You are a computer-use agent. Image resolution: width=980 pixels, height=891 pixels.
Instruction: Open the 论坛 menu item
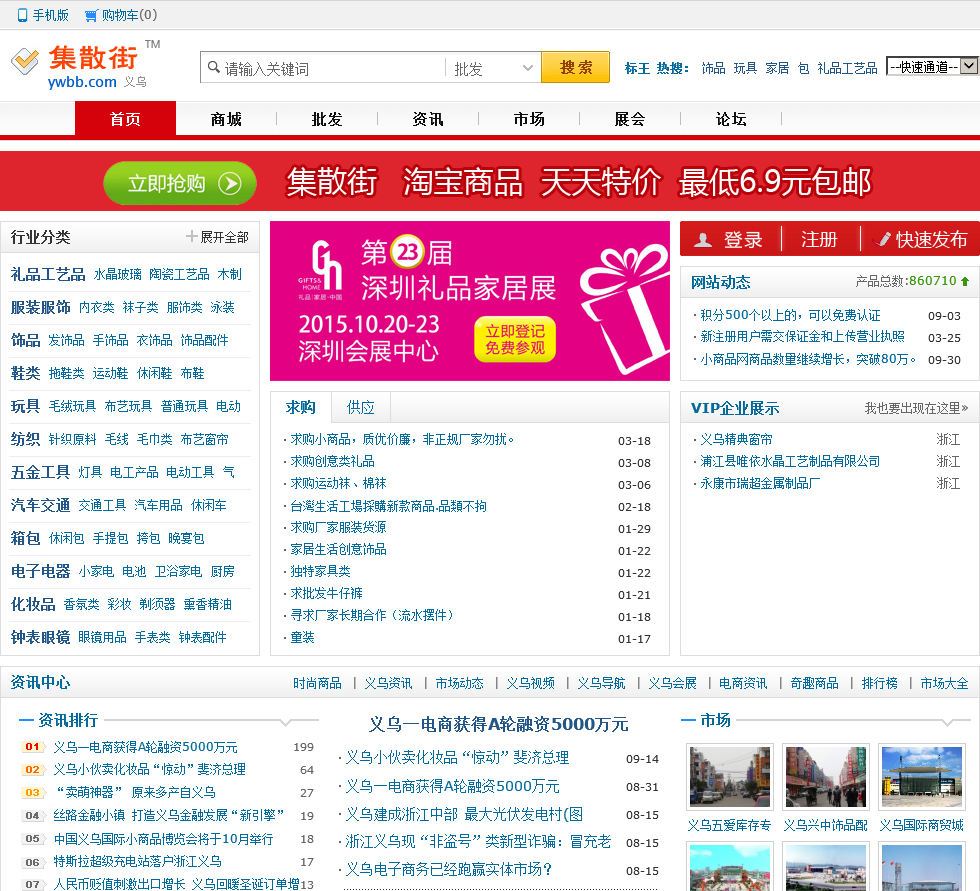point(731,119)
